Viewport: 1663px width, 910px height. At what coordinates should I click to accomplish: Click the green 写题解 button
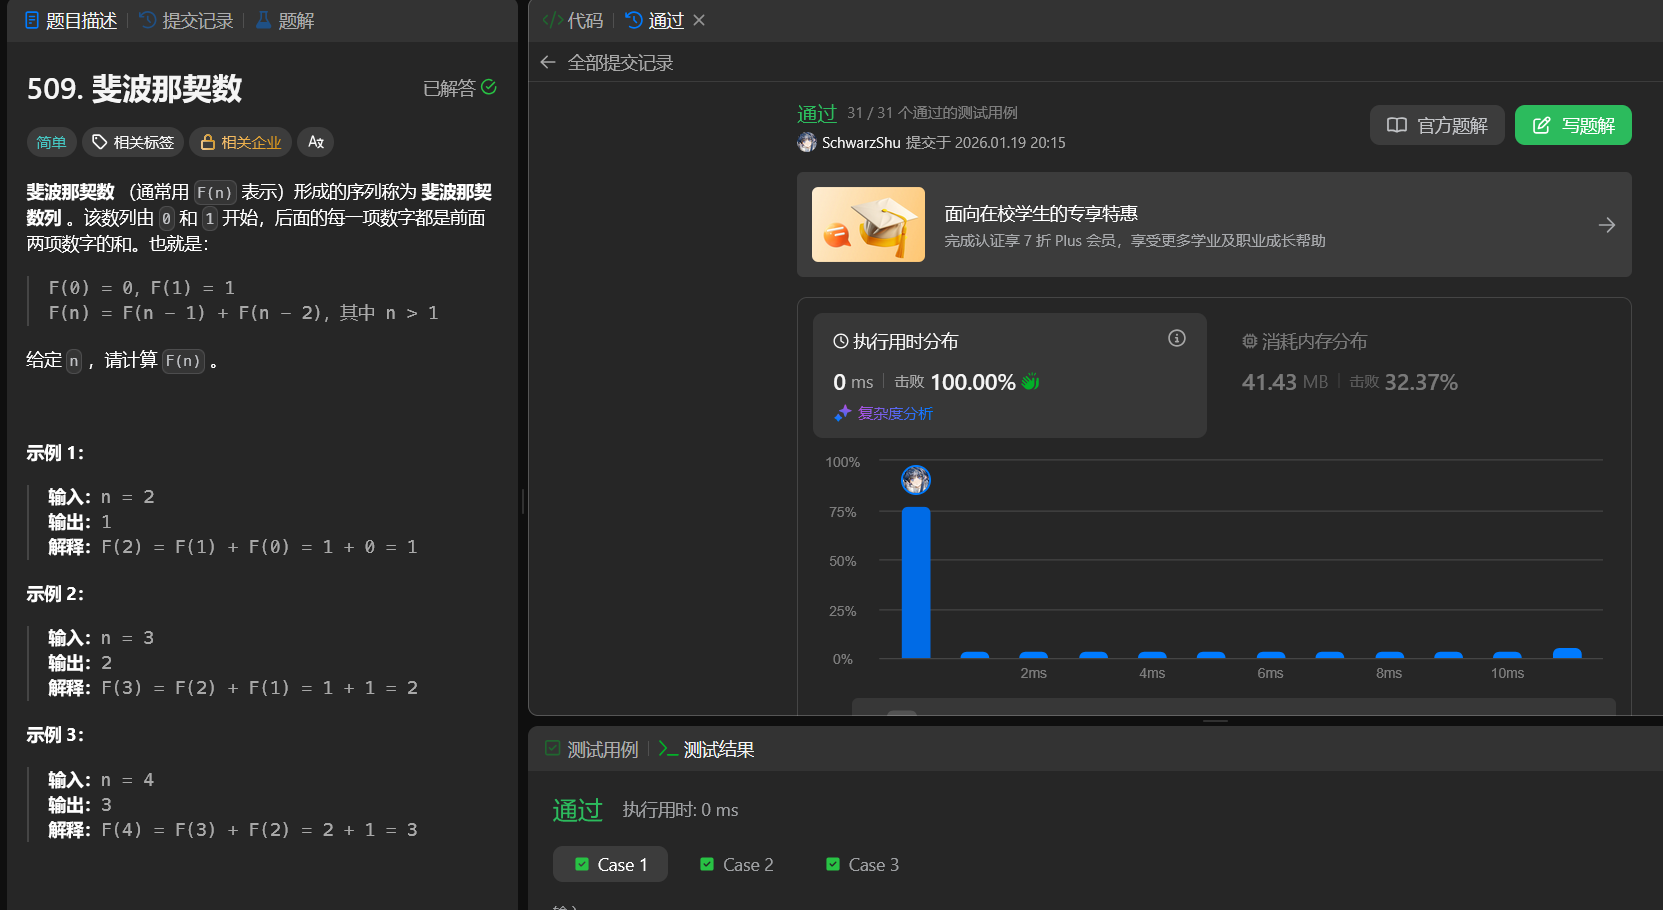(x=1573, y=125)
